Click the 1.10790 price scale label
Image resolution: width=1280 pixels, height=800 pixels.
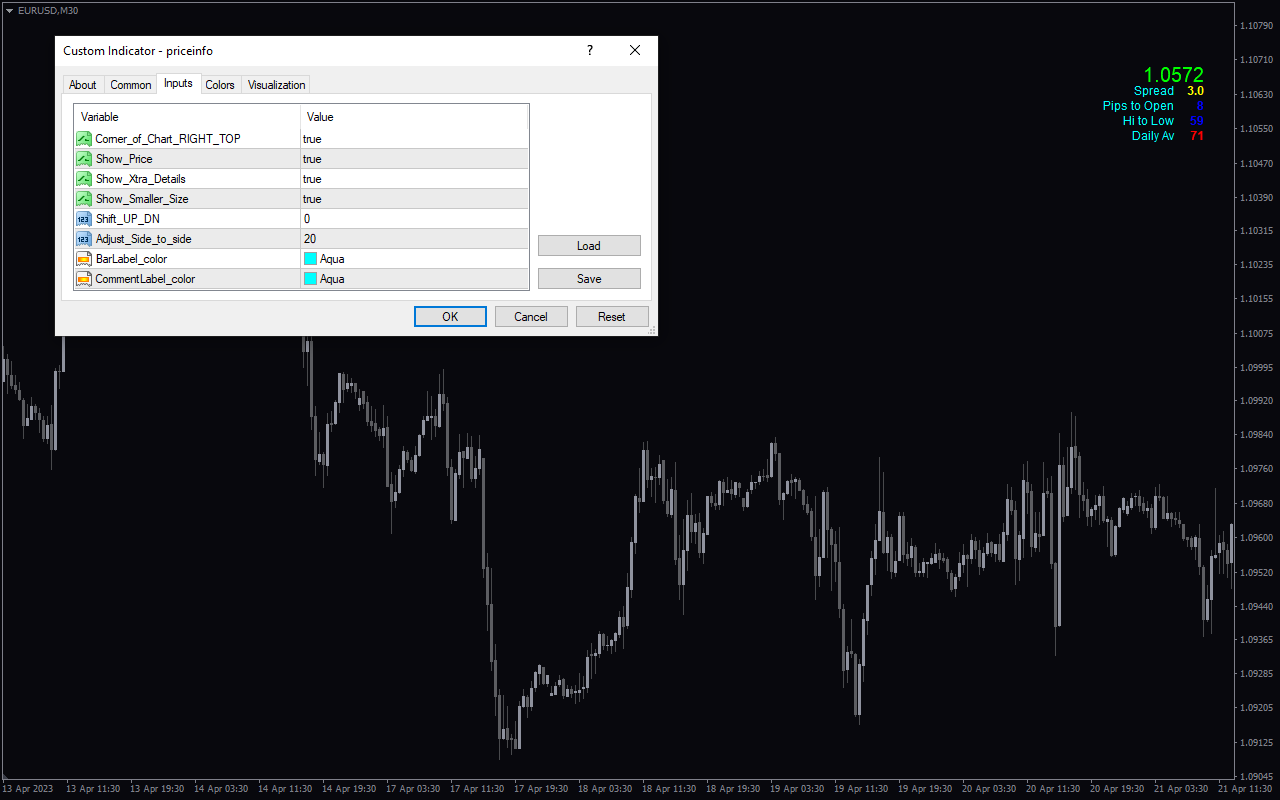1255,25
